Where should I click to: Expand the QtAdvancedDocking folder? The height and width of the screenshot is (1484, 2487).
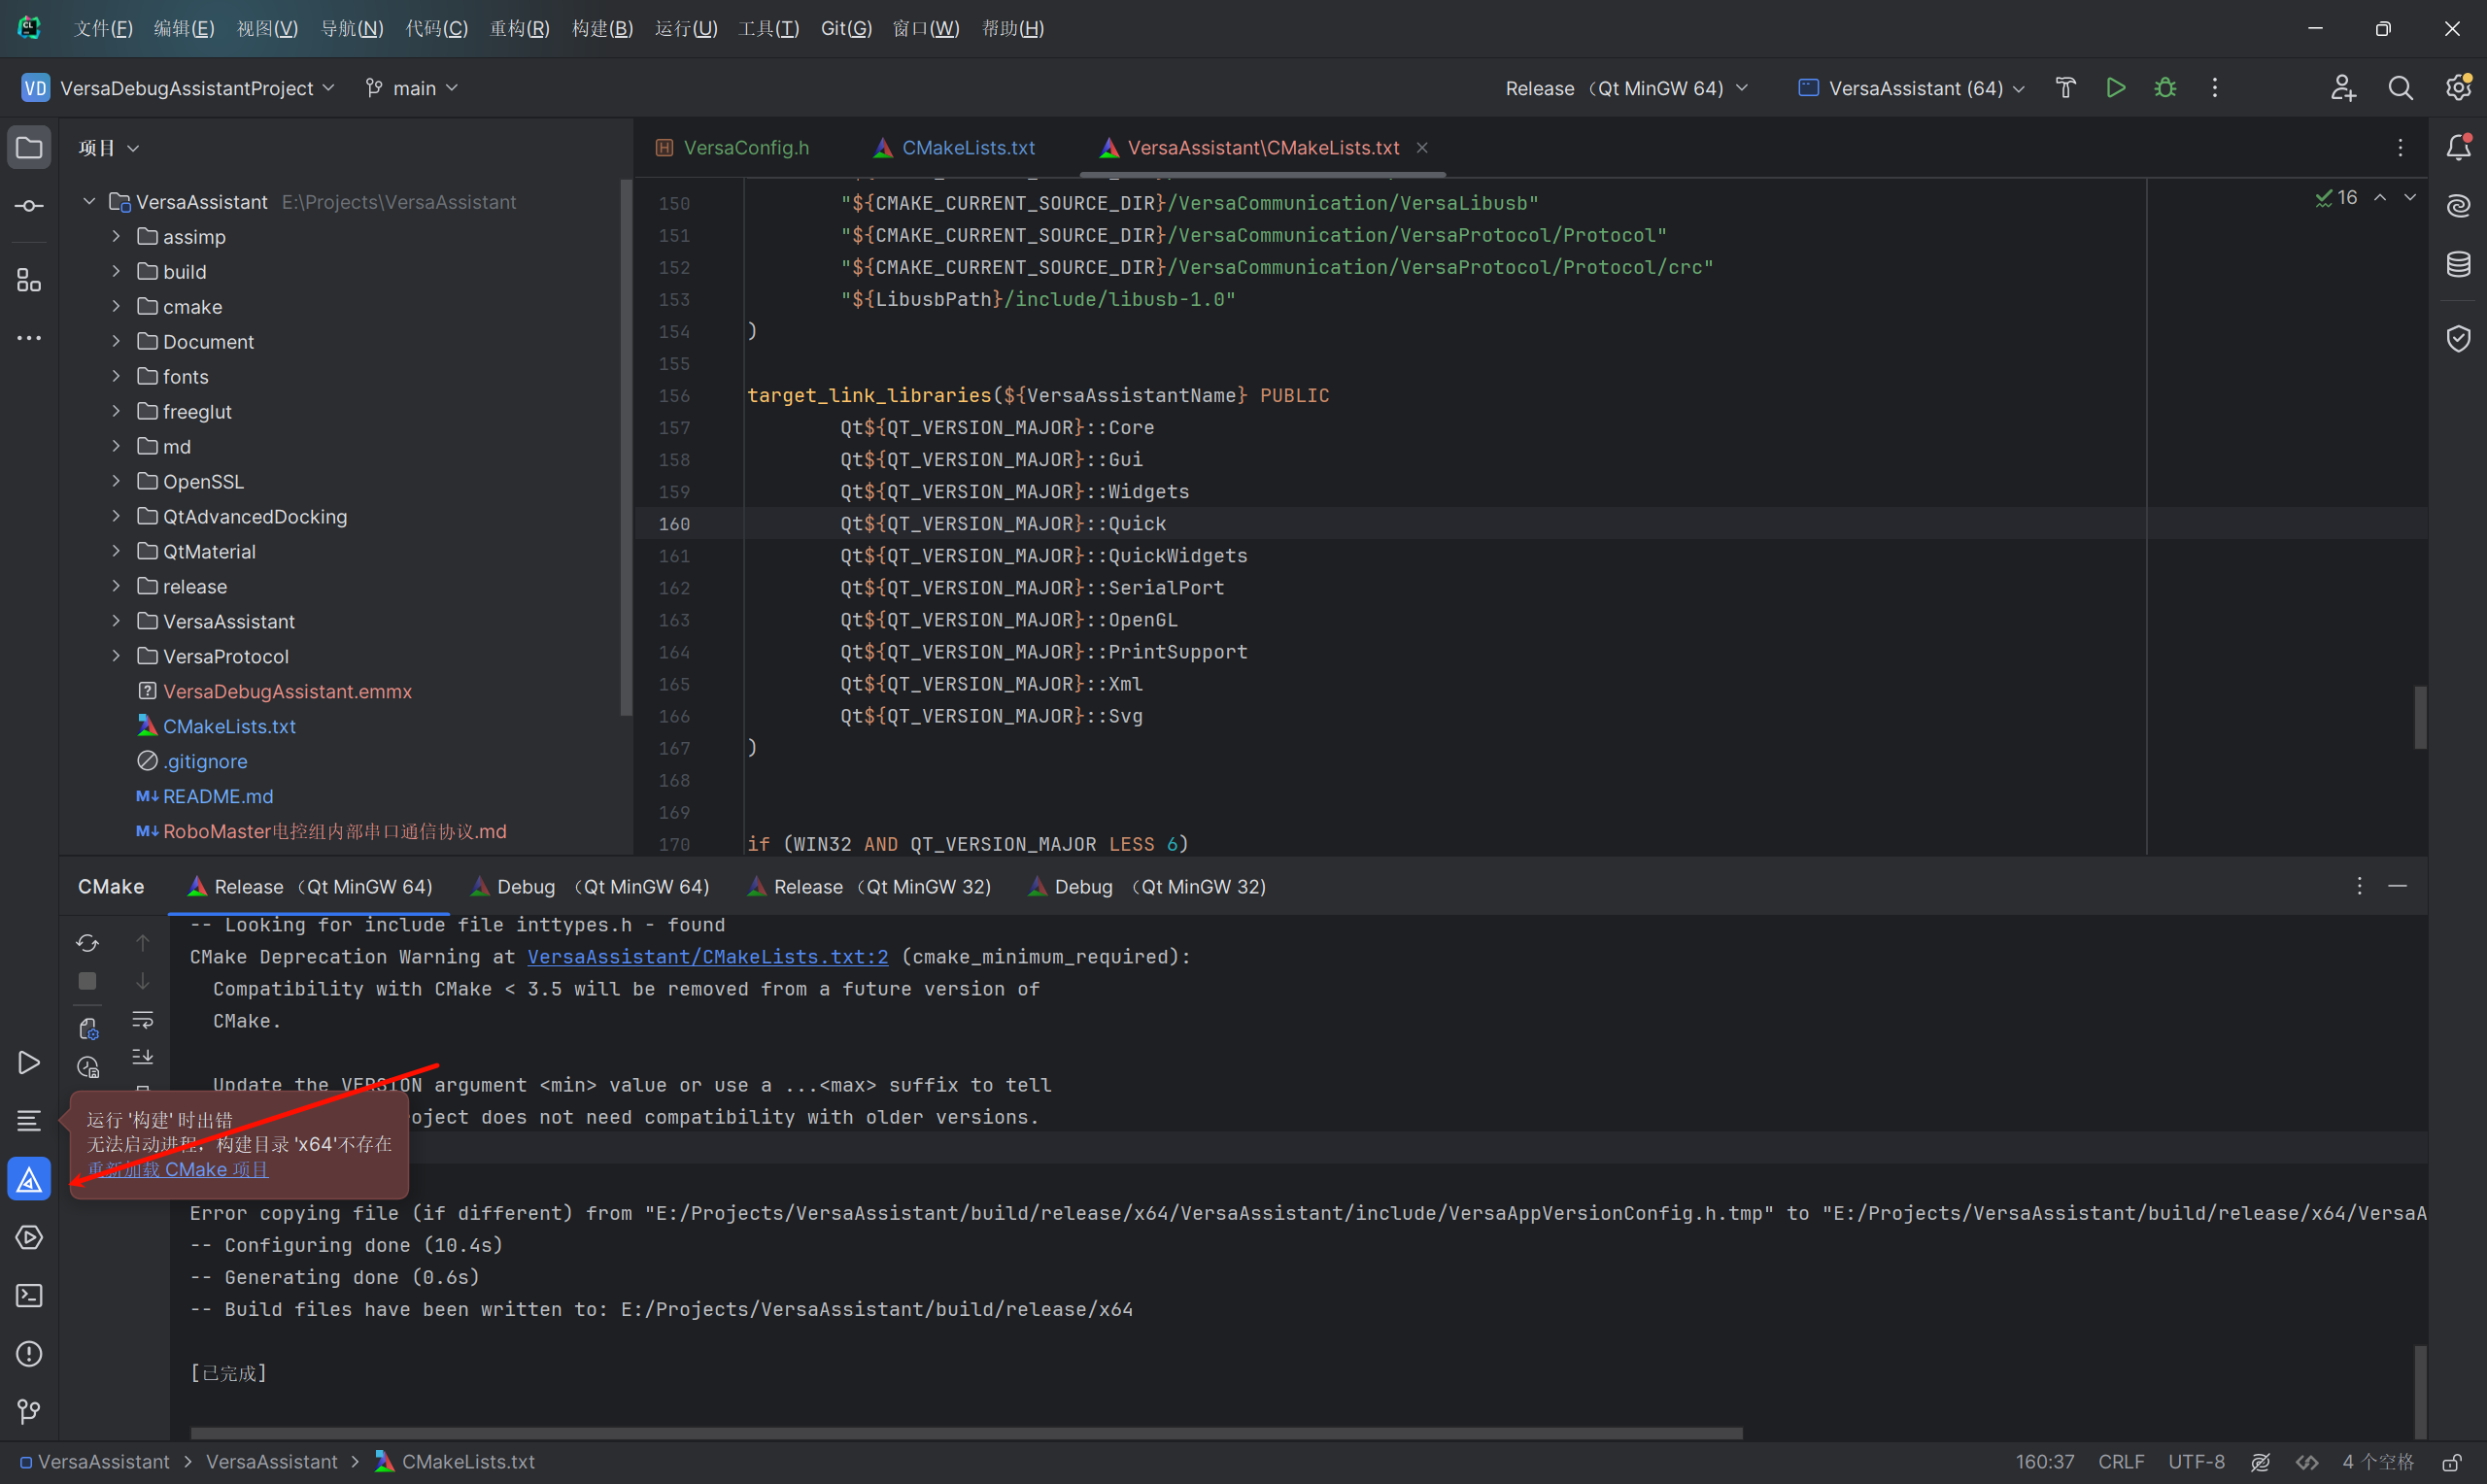point(116,516)
